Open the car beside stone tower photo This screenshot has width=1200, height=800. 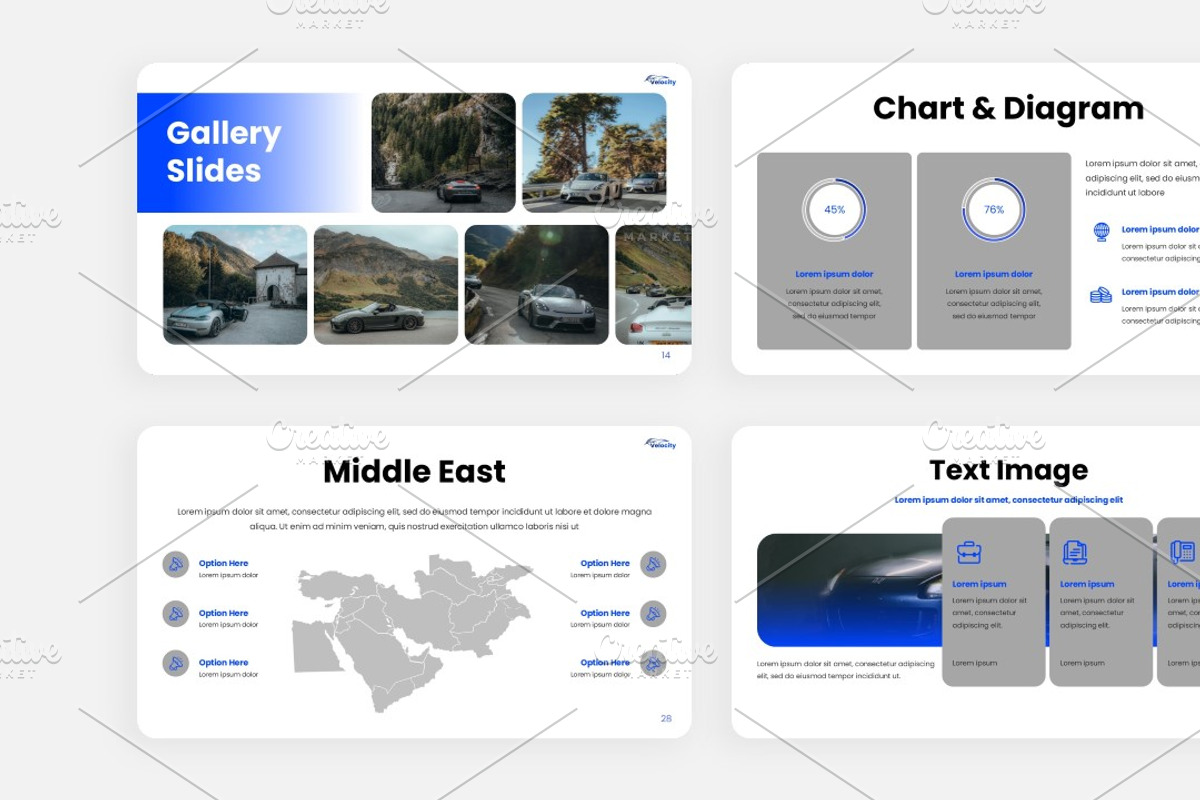coord(235,285)
